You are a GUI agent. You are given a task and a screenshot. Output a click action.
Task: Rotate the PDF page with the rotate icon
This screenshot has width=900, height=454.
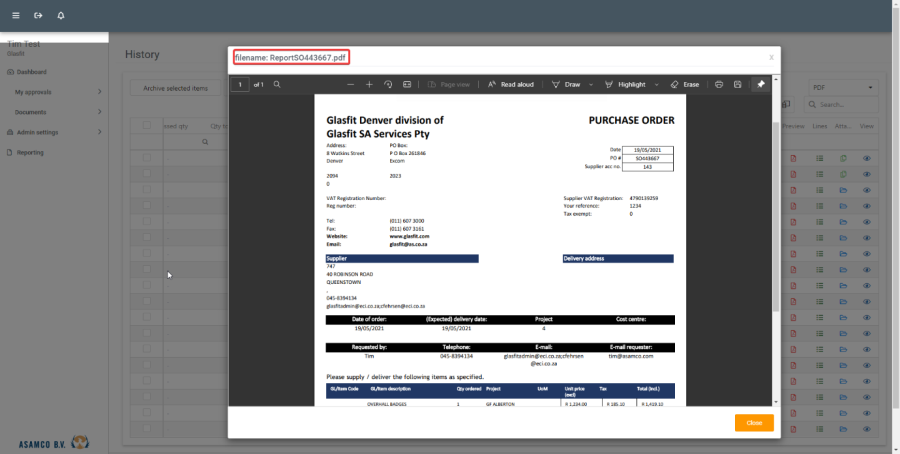(x=388, y=85)
